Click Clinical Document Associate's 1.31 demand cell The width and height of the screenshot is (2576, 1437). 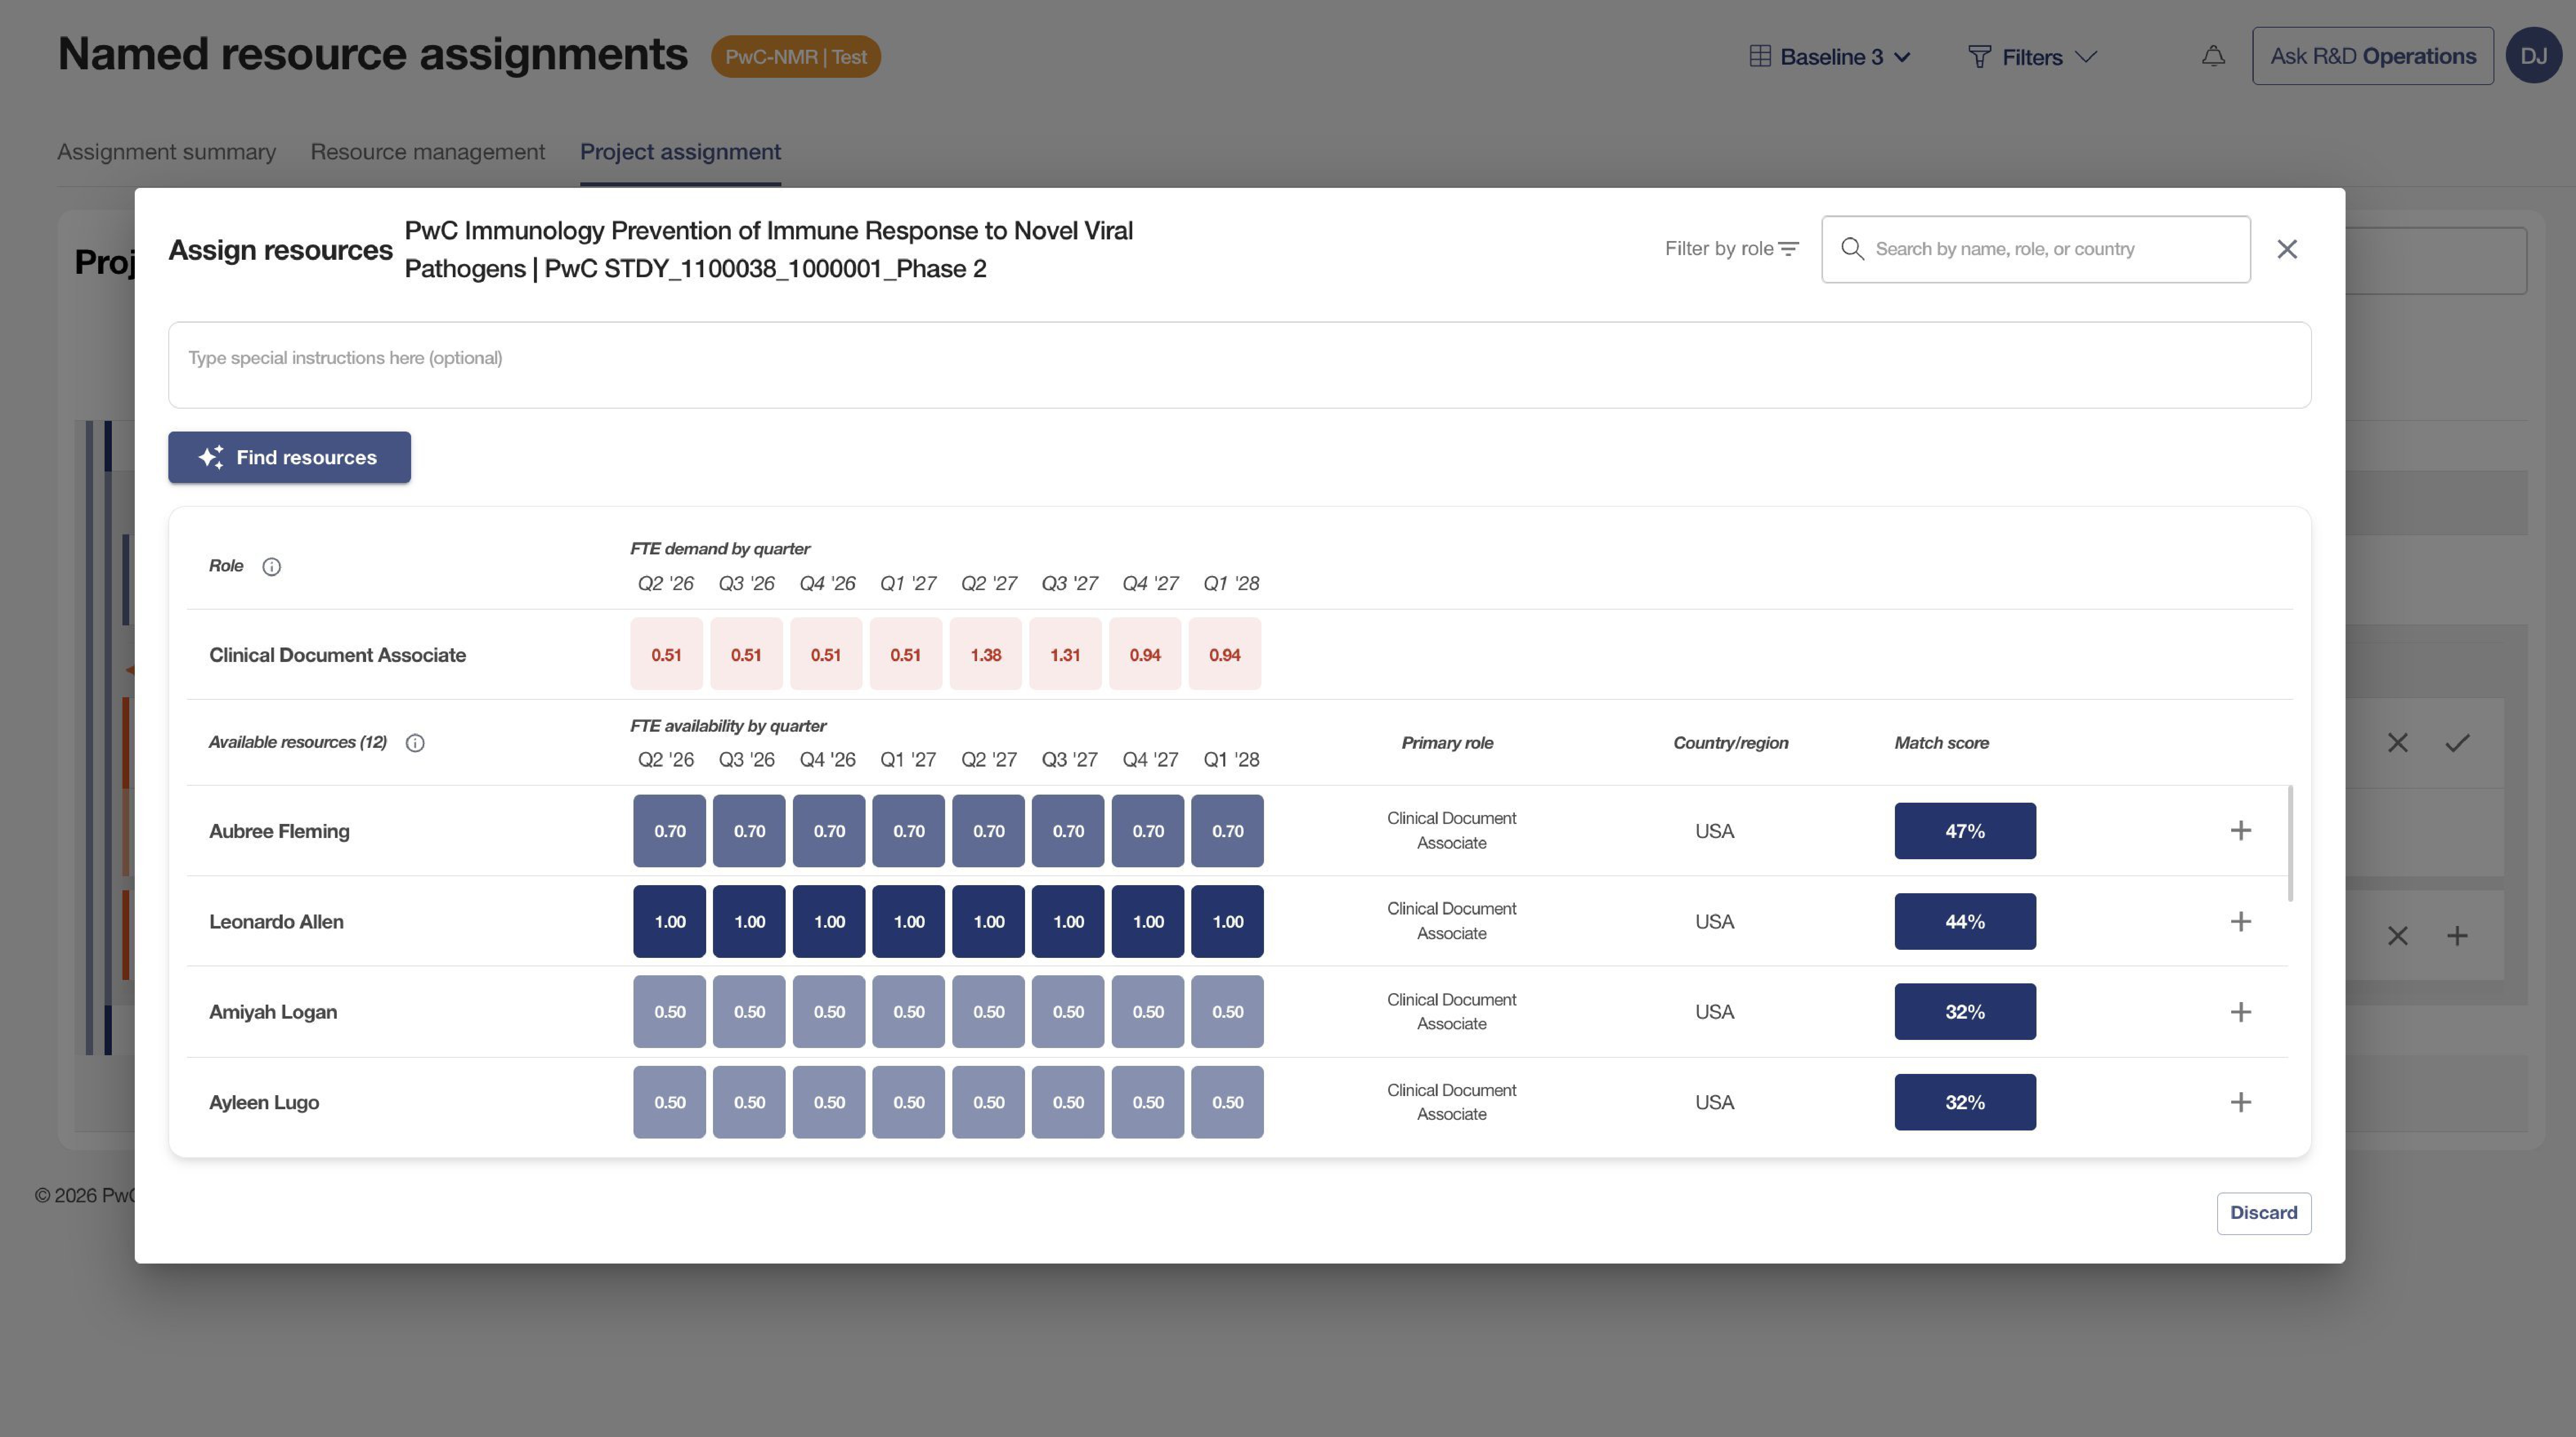pyautogui.click(x=1065, y=654)
